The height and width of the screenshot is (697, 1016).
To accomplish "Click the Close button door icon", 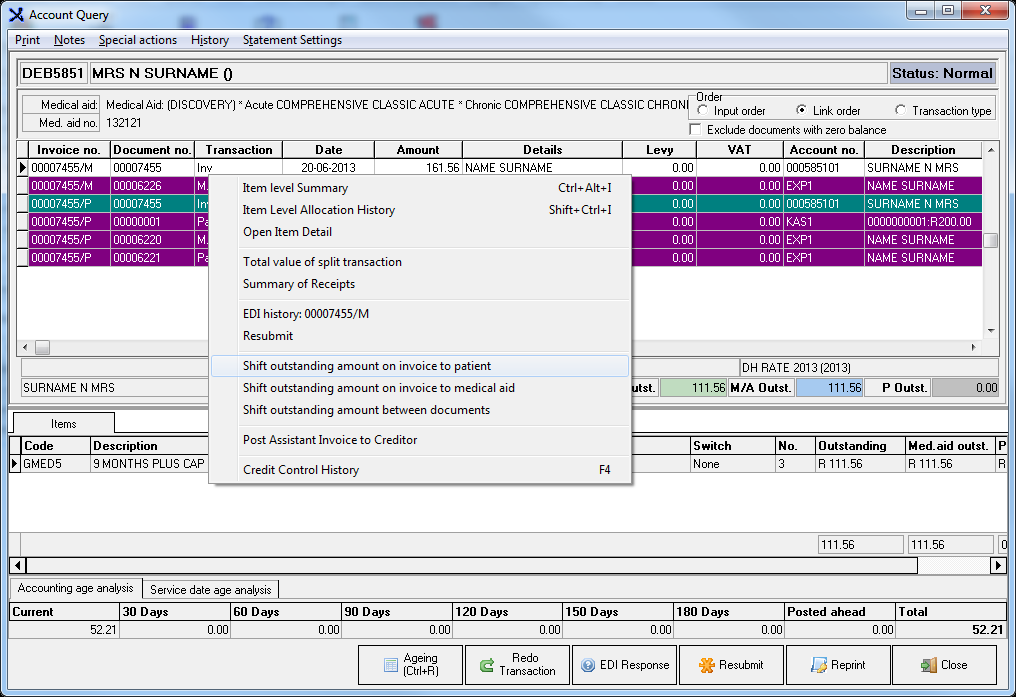I will point(929,665).
